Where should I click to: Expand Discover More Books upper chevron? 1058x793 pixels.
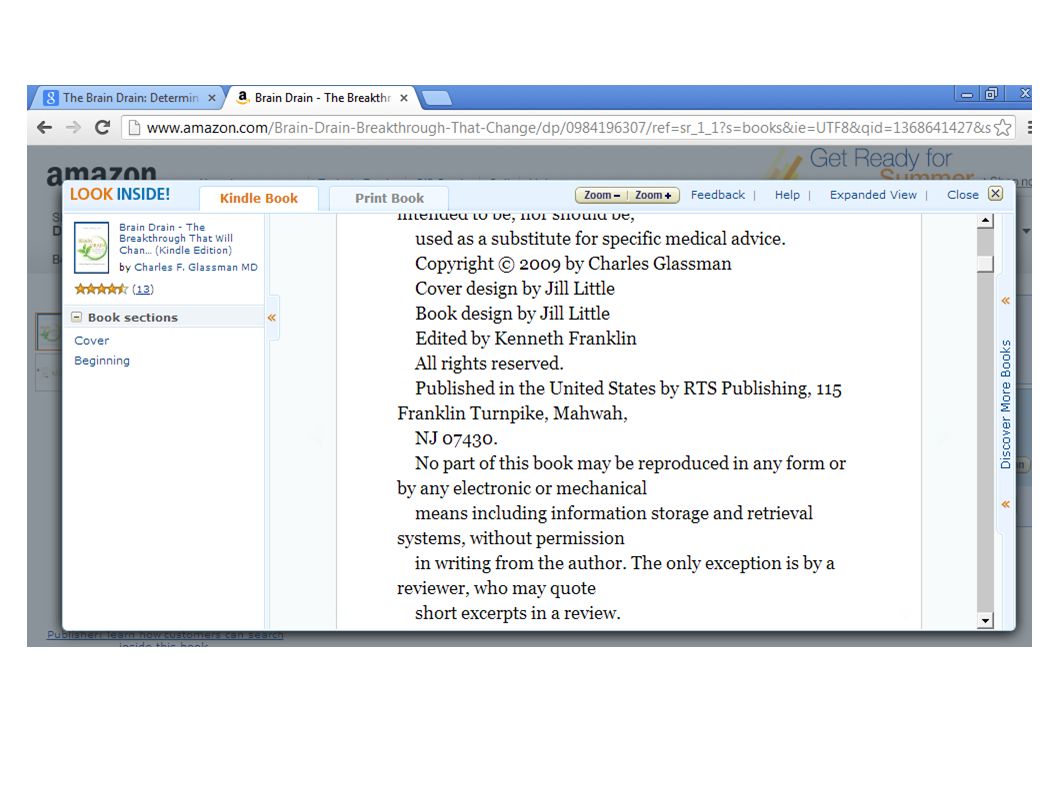pos(1005,300)
